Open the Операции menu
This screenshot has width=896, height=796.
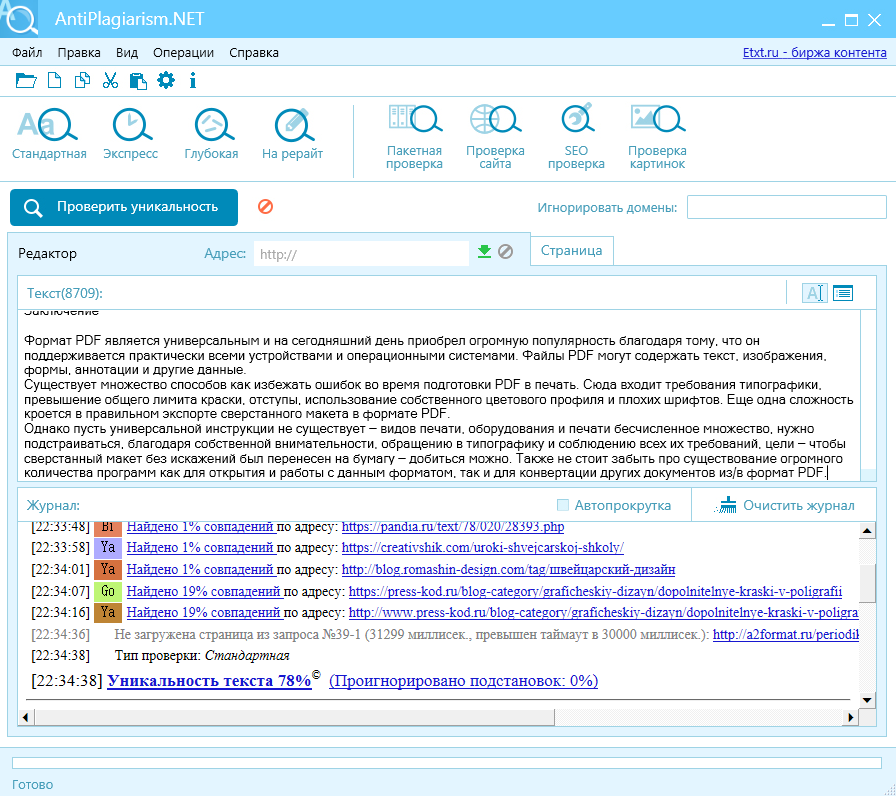point(183,53)
